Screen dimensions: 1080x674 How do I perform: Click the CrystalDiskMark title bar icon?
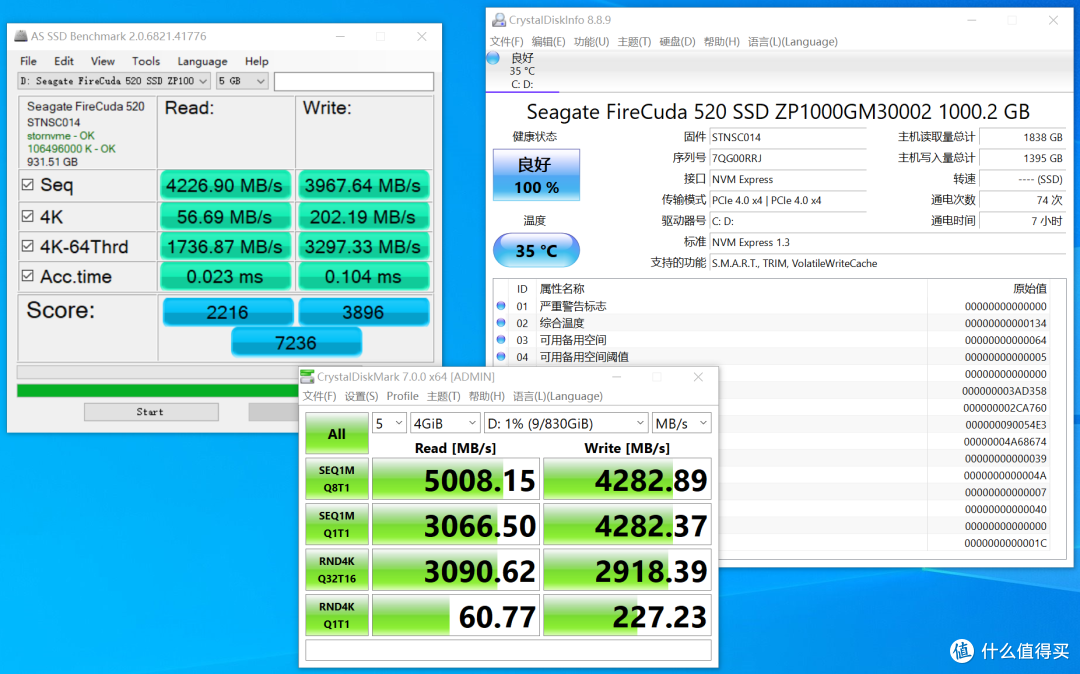click(x=308, y=377)
